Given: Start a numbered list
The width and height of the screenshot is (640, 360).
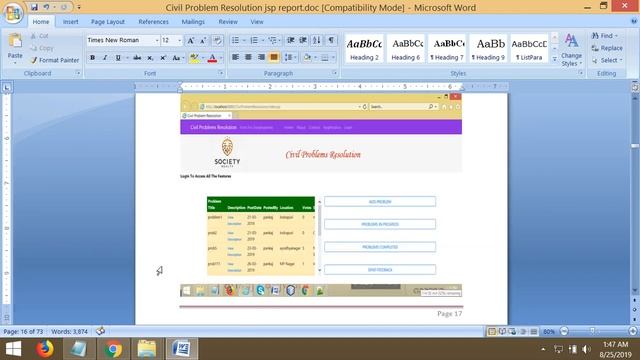Looking at the screenshot, I should tap(254, 40).
